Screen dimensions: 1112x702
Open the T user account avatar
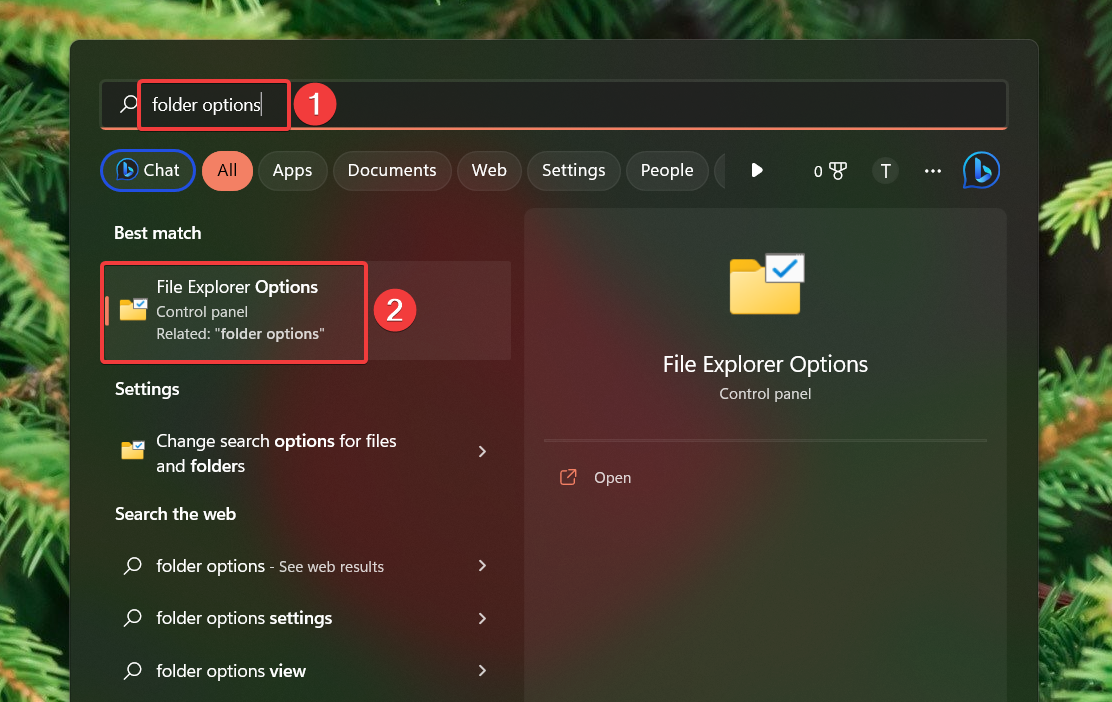click(885, 171)
